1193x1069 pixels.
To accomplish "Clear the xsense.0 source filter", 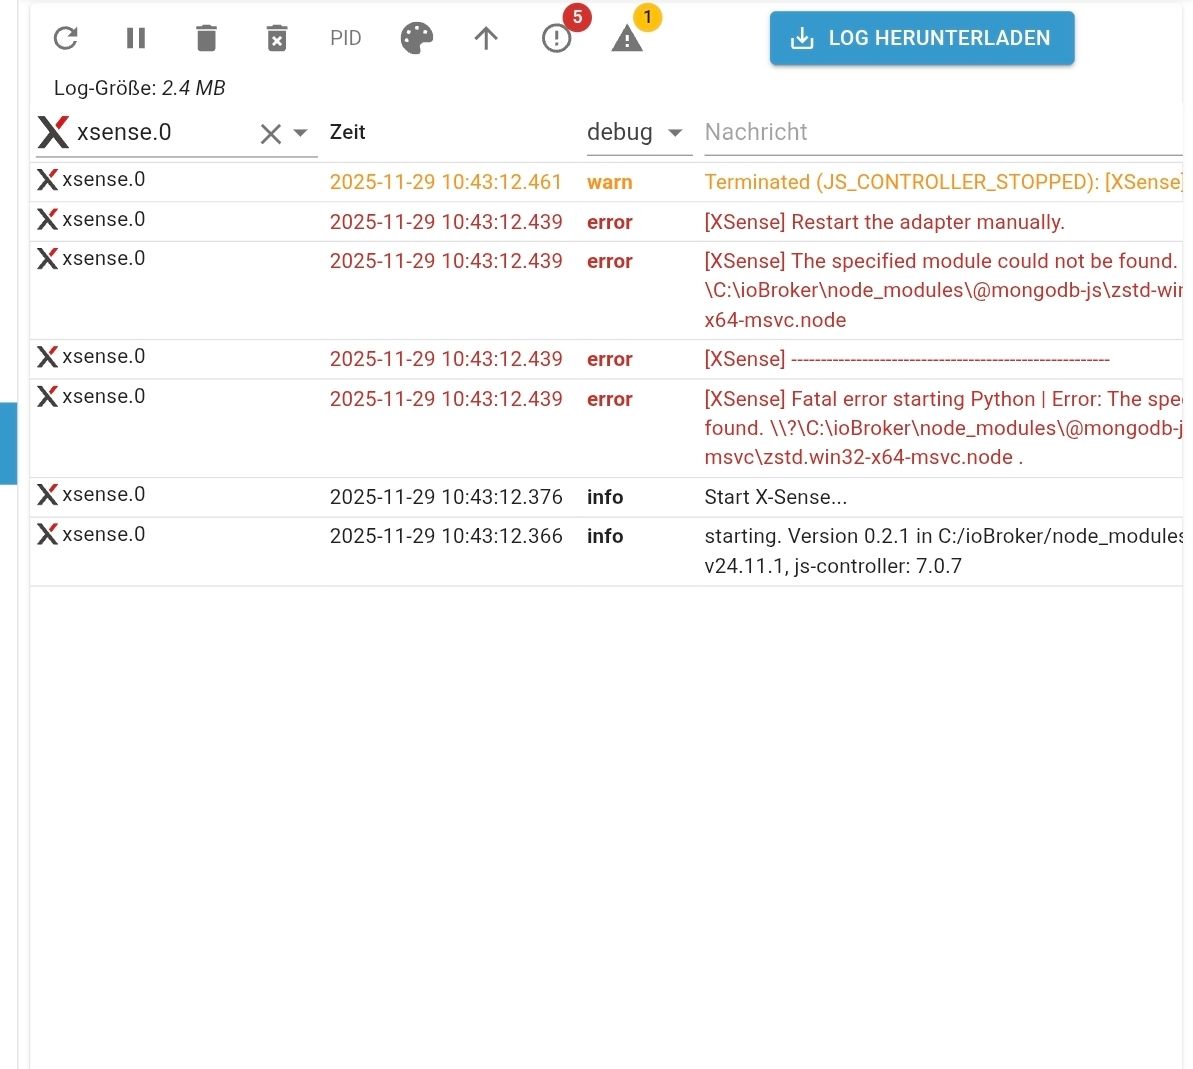I will tap(271, 134).
